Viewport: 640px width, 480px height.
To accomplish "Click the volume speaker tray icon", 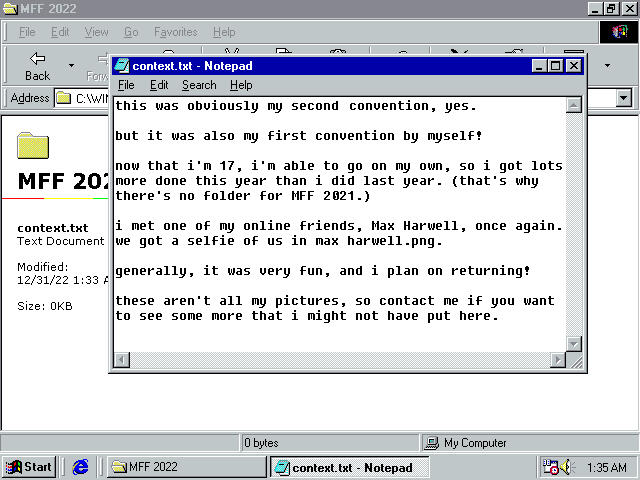I will pyautogui.click(x=567, y=467).
